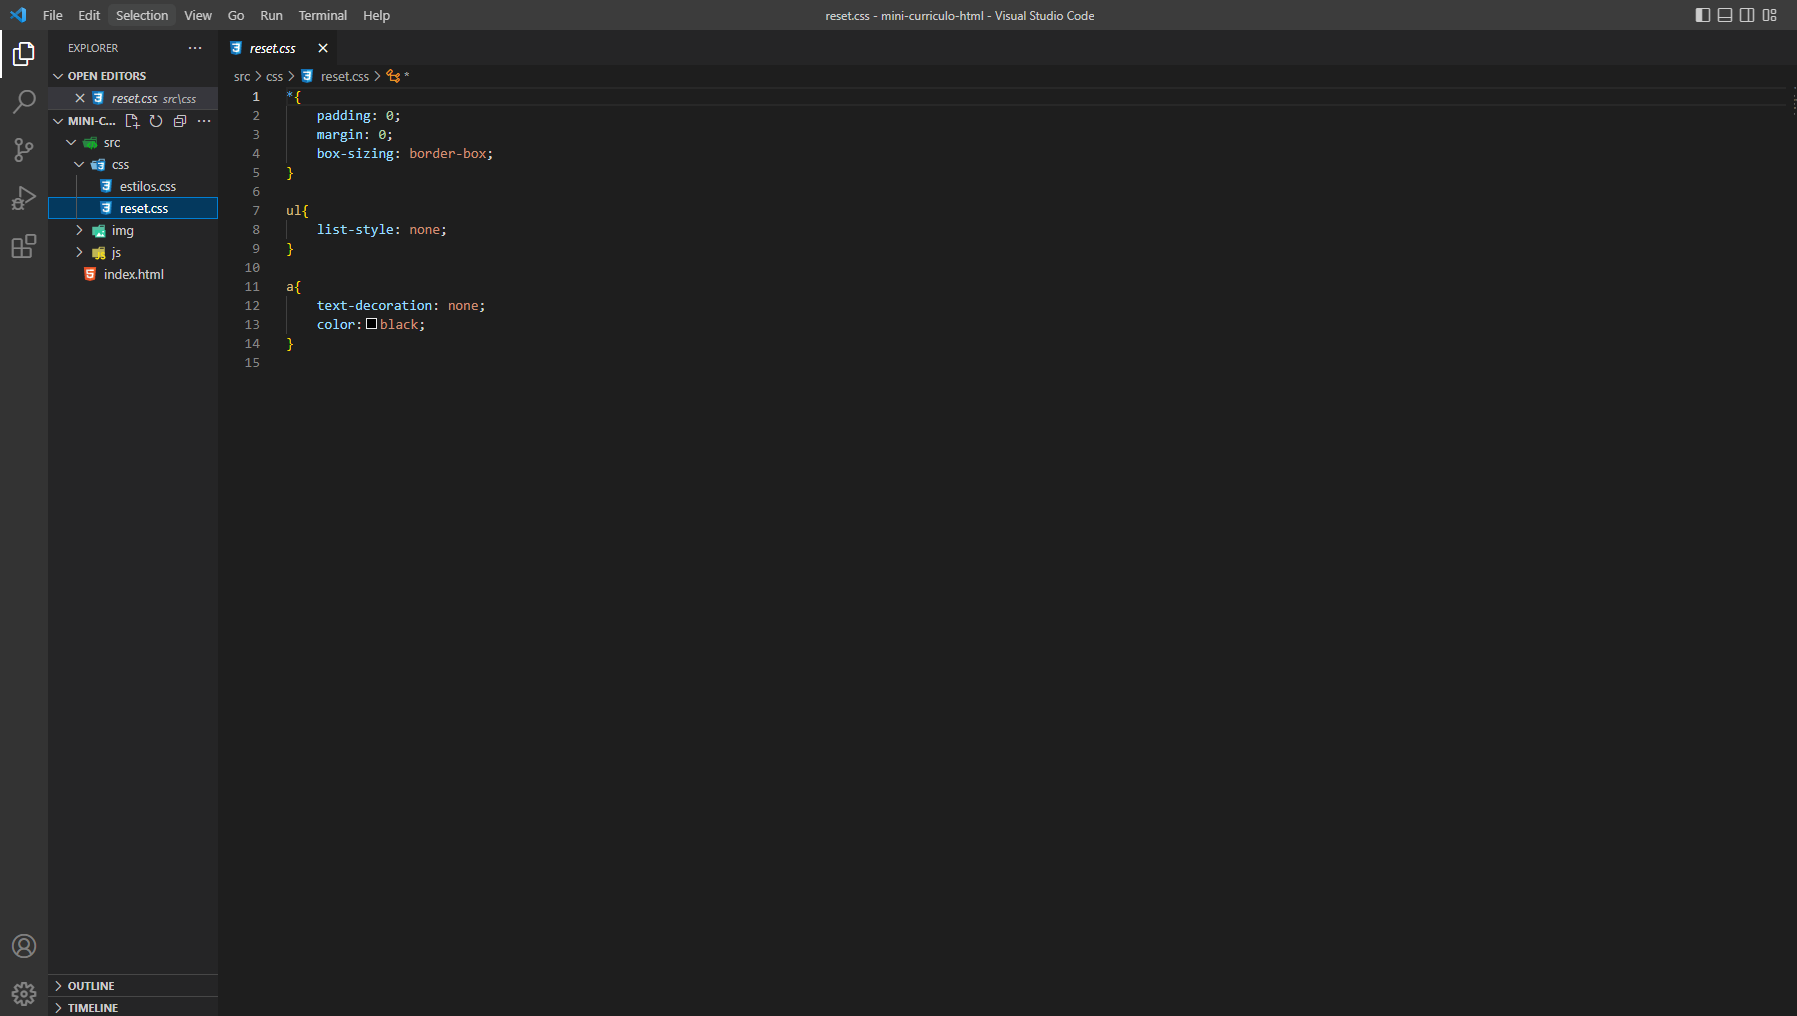Viewport: 1797px width, 1016px height.
Task: Expand the img folder
Action: tap(122, 231)
